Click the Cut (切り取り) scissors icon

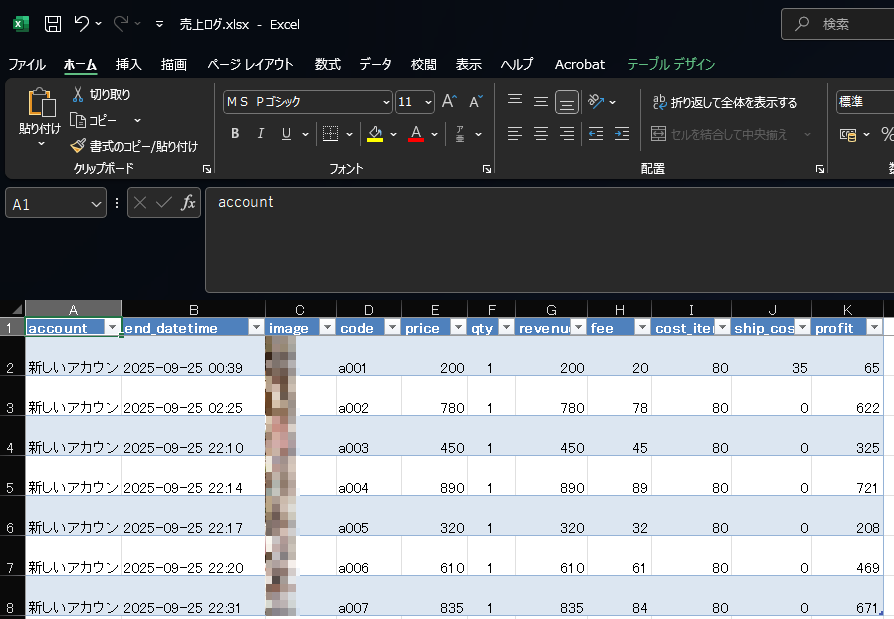[79, 95]
